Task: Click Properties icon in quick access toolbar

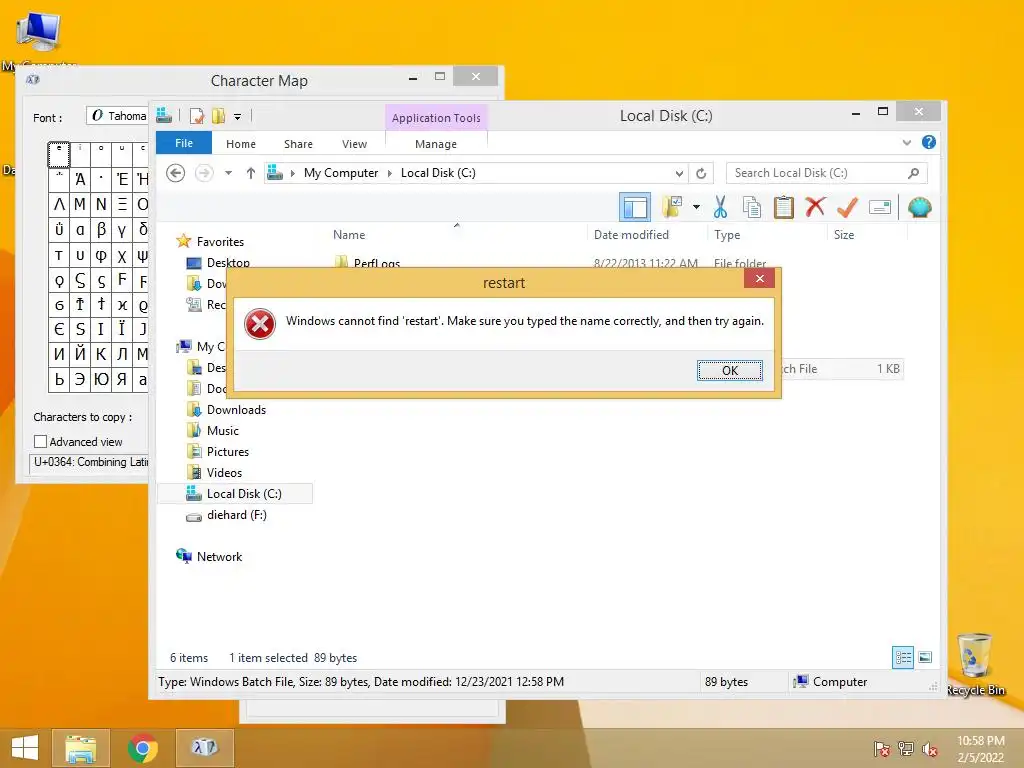Action: (197, 116)
